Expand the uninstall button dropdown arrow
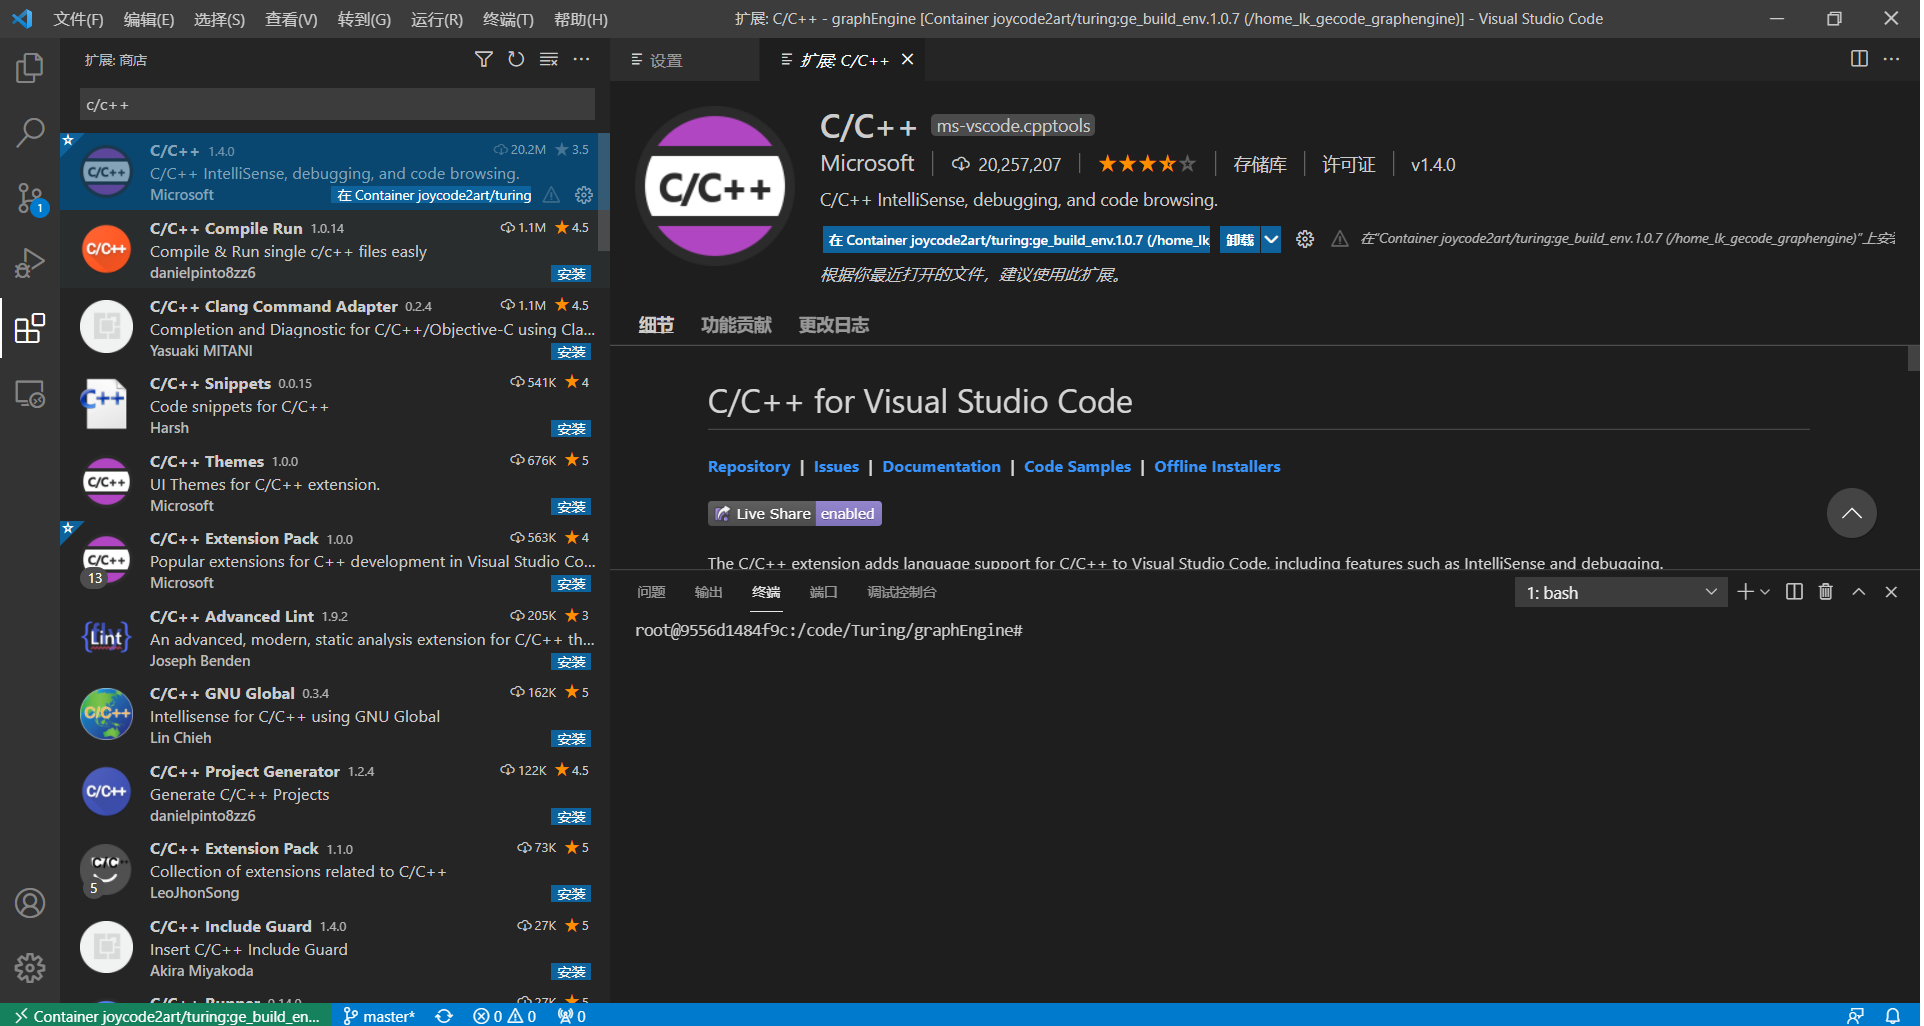The image size is (1924, 1026). (1271, 240)
